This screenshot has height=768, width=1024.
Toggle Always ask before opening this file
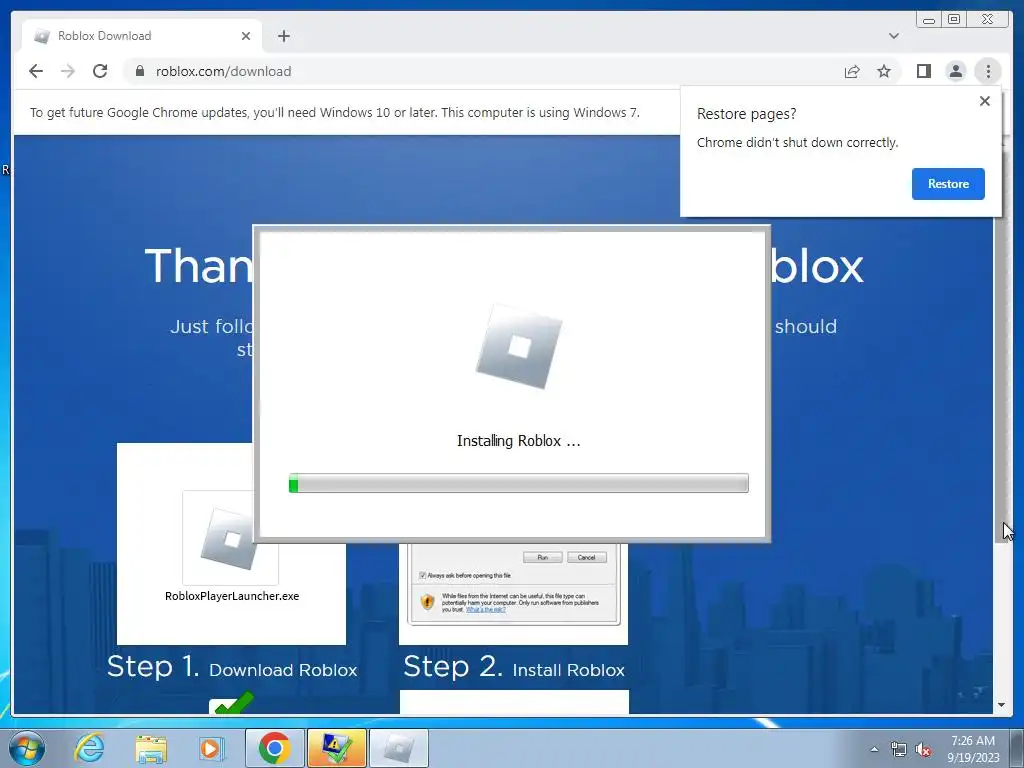tap(423, 575)
